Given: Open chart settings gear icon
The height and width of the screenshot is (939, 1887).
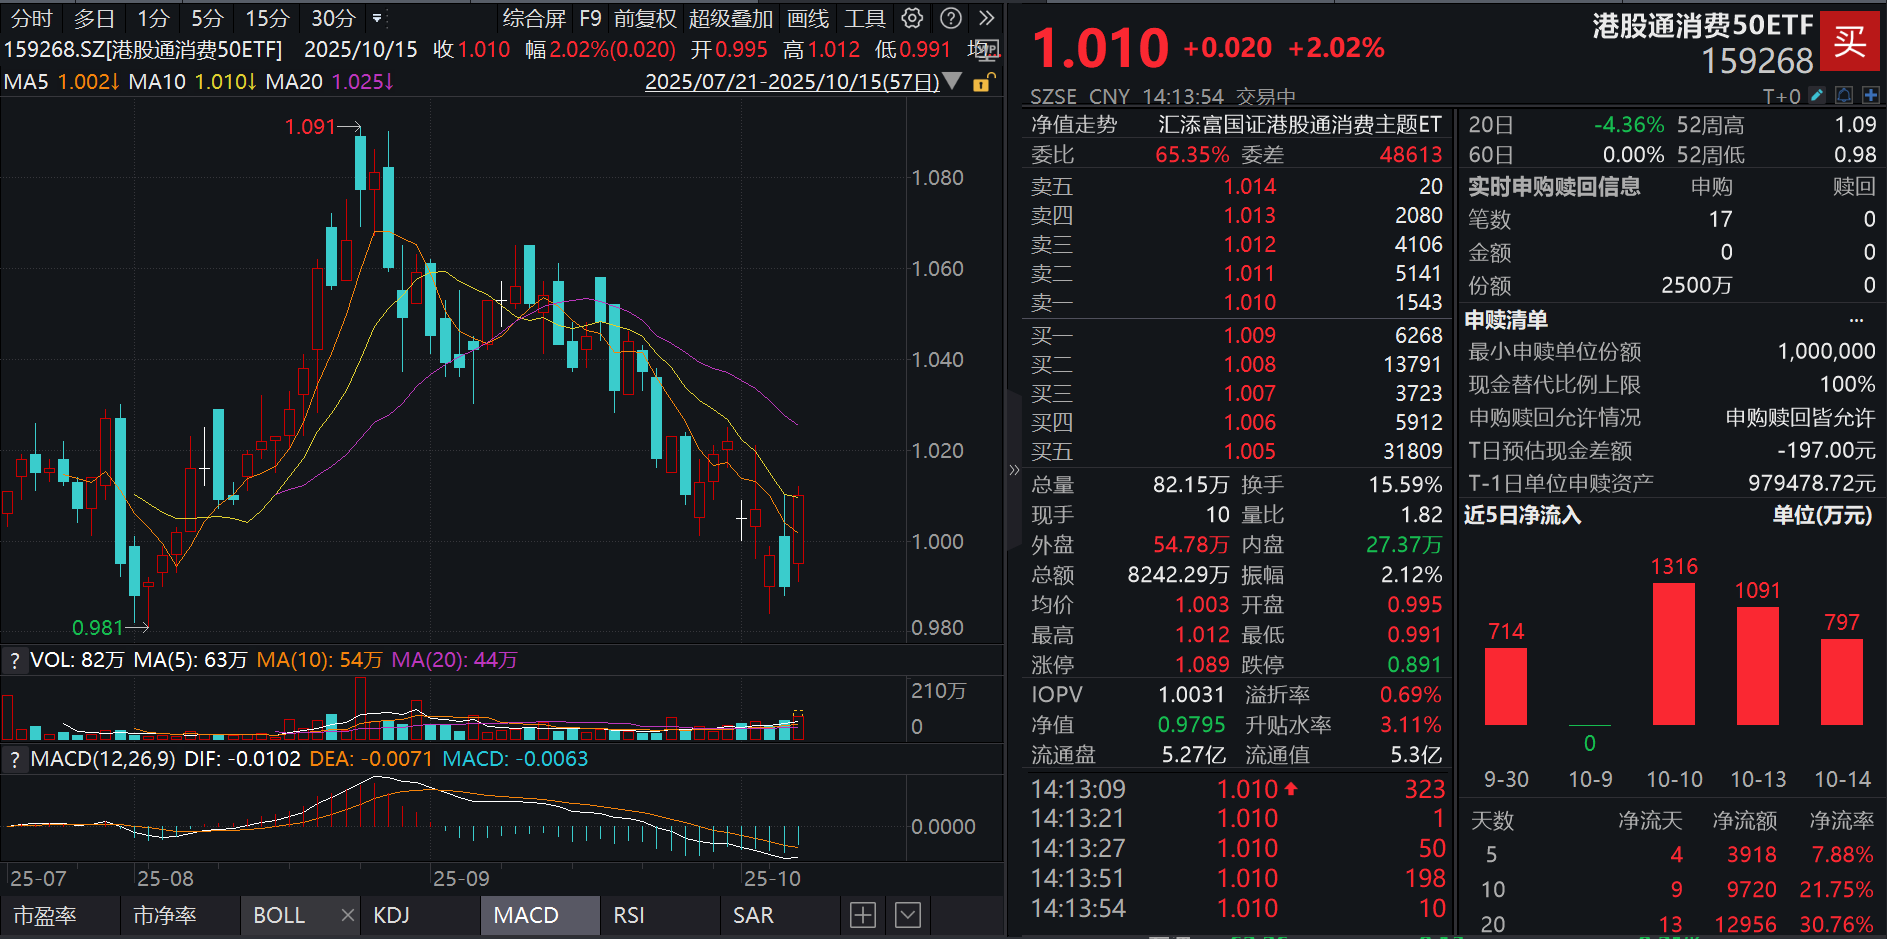Looking at the screenshot, I should 912,18.
